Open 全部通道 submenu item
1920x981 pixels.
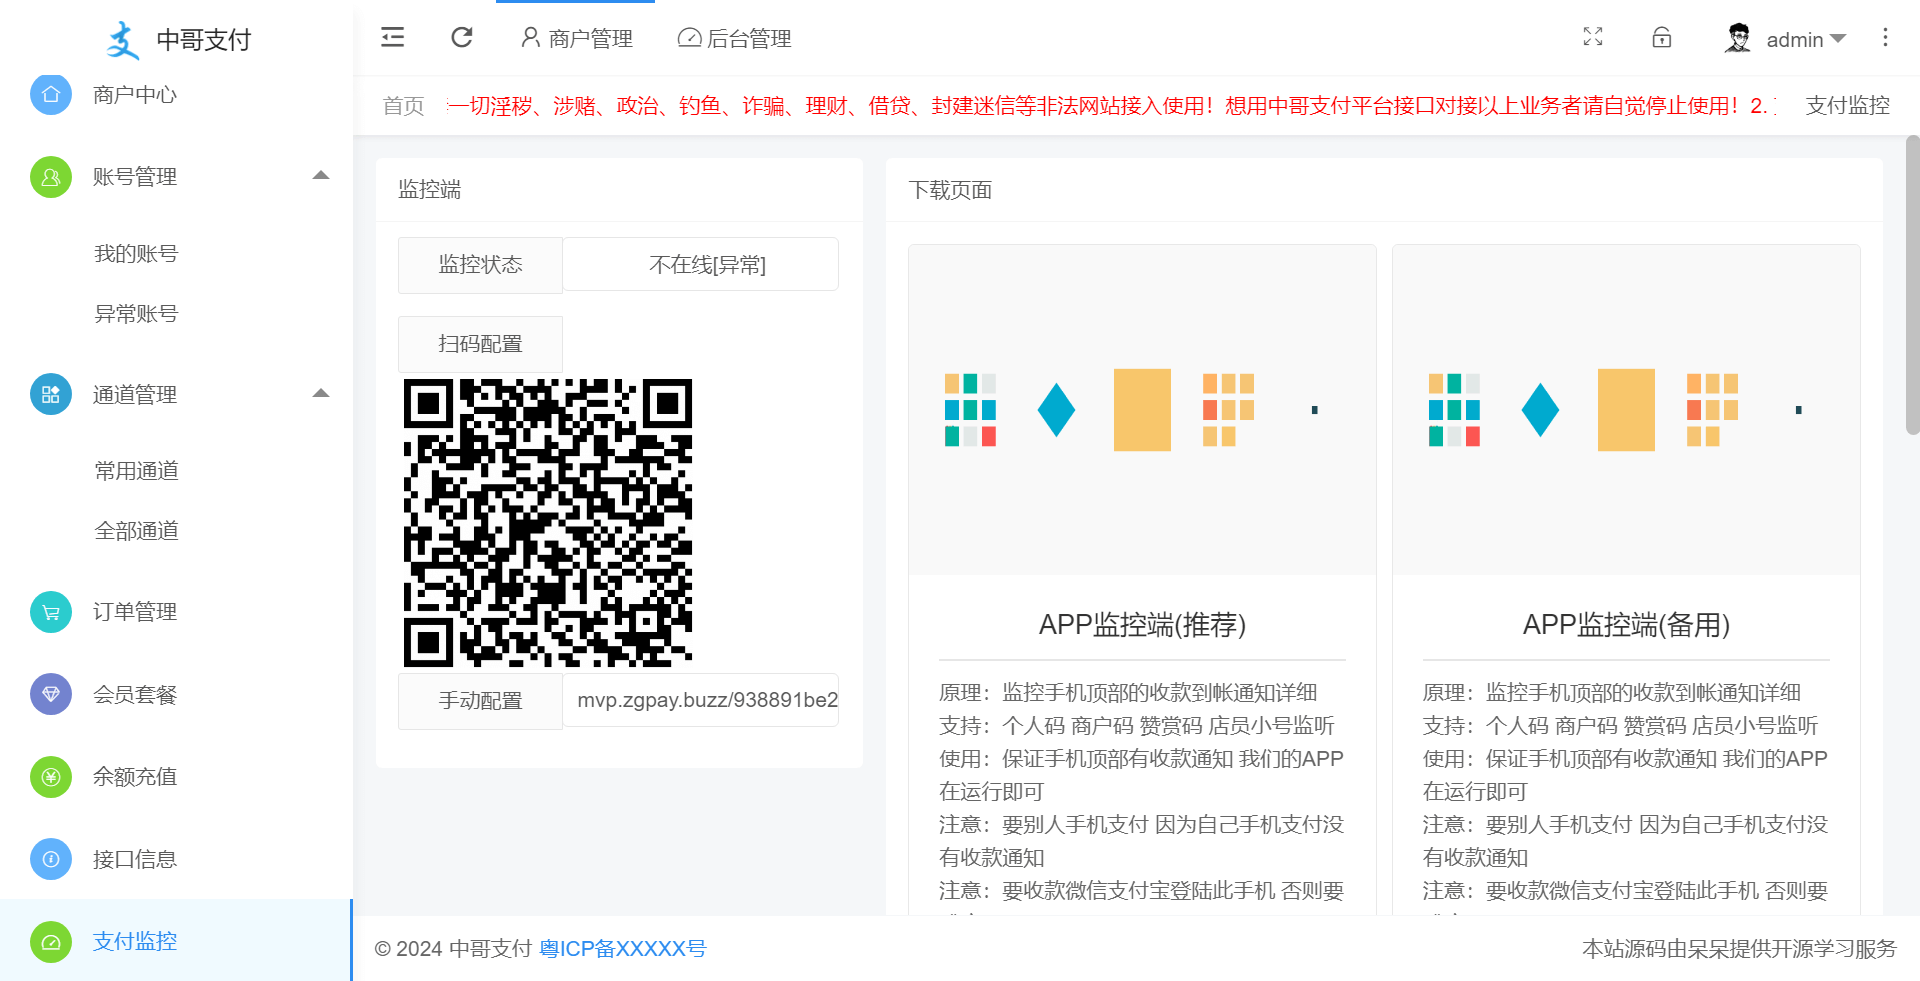(x=136, y=531)
